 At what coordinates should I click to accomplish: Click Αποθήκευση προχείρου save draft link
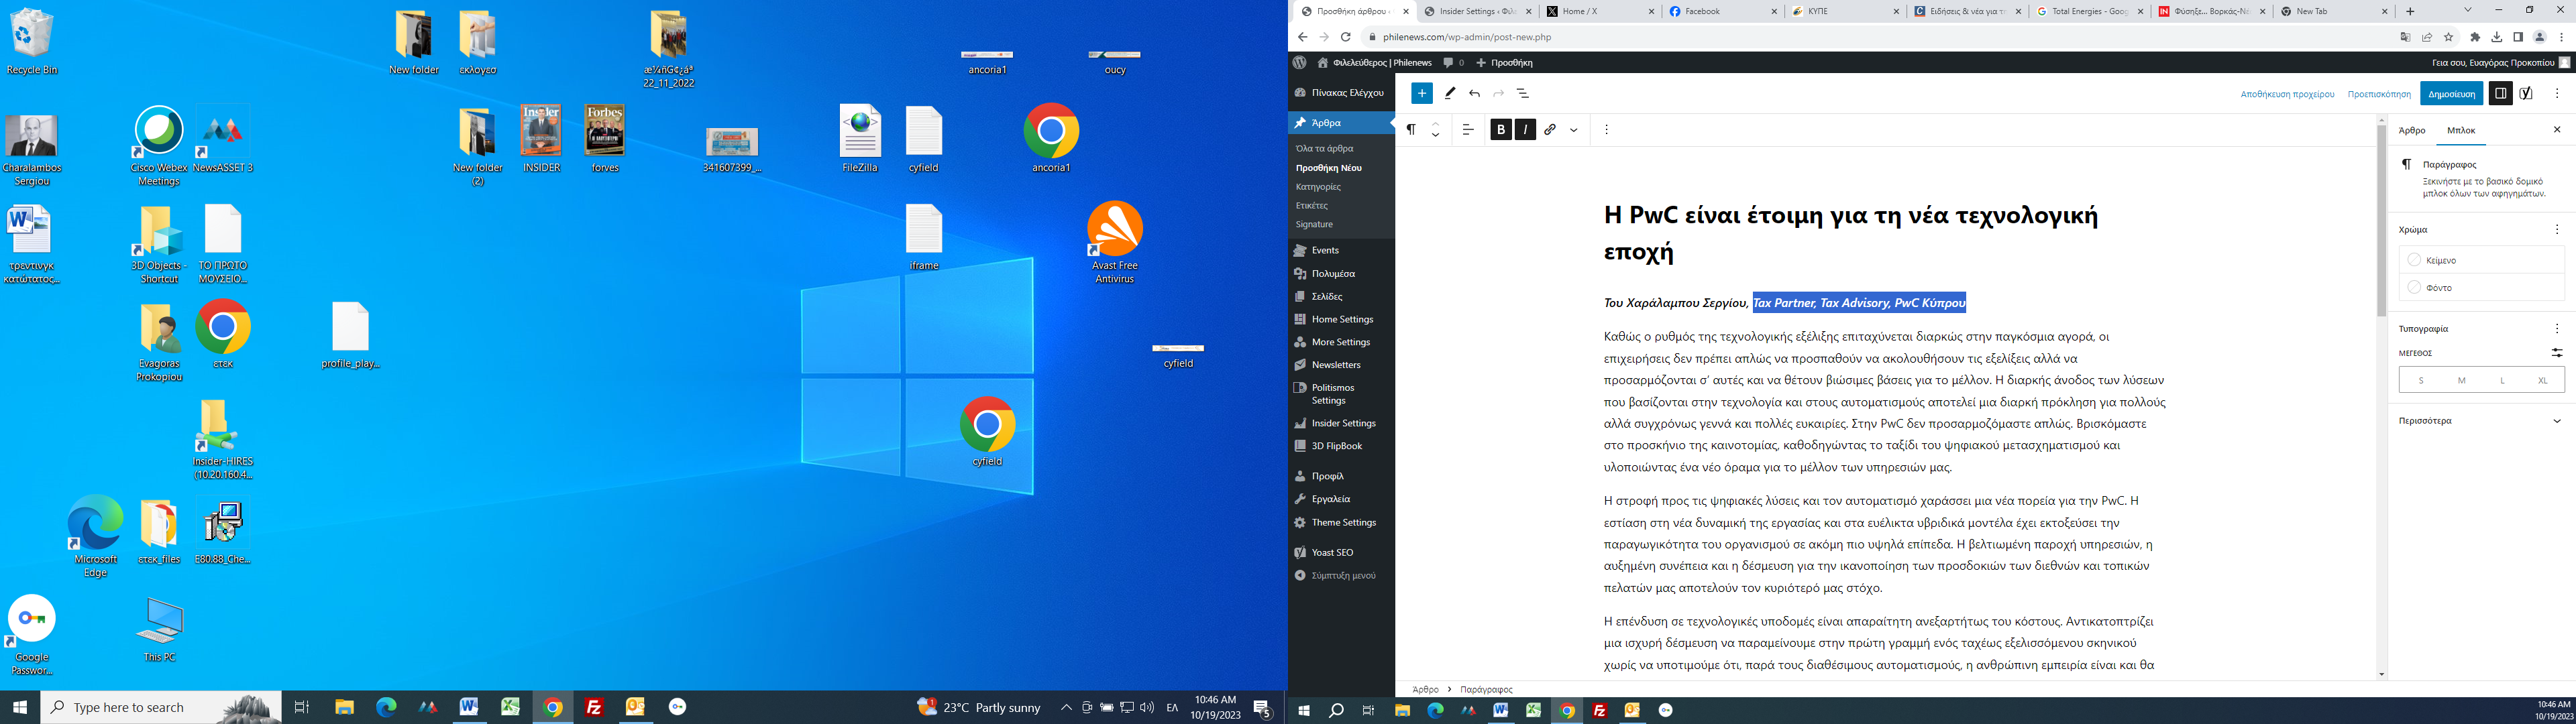[x=2287, y=94]
